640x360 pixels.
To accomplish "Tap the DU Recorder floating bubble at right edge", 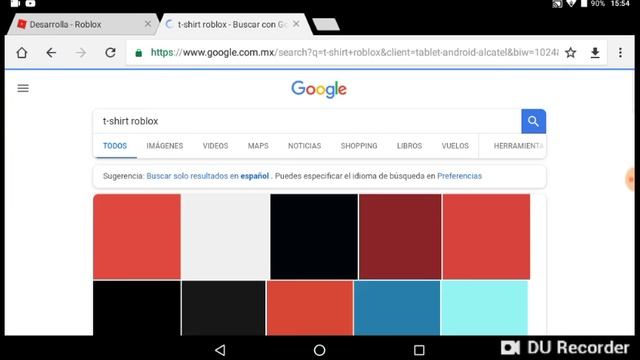I will (x=632, y=179).
